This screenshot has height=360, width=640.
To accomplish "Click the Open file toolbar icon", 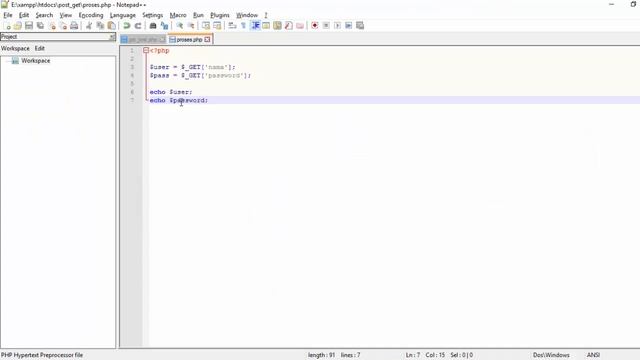I will [x=18, y=26].
